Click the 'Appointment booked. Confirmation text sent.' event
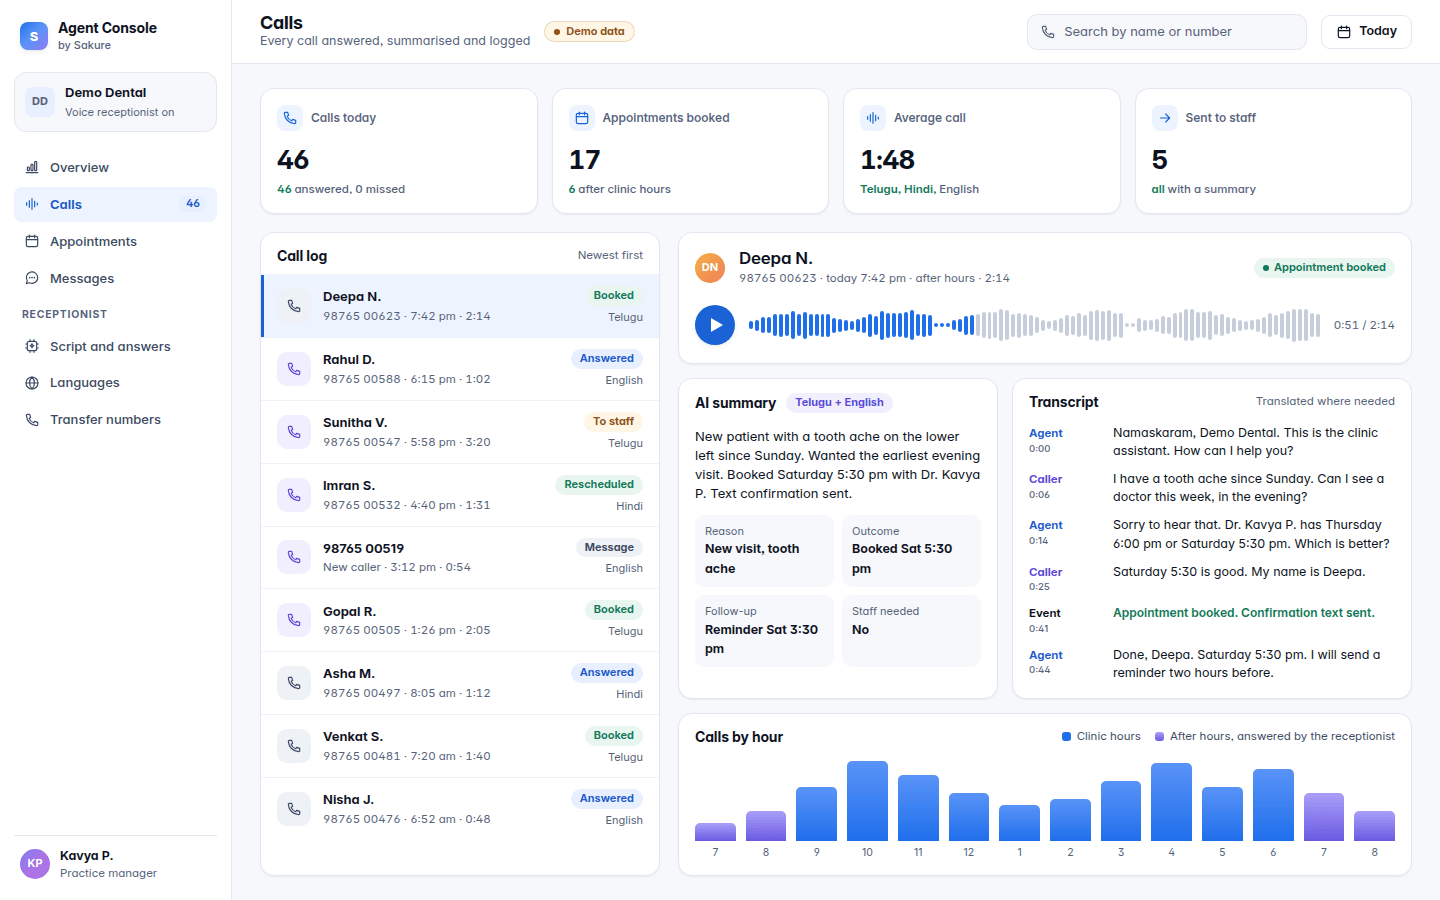 (1244, 613)
